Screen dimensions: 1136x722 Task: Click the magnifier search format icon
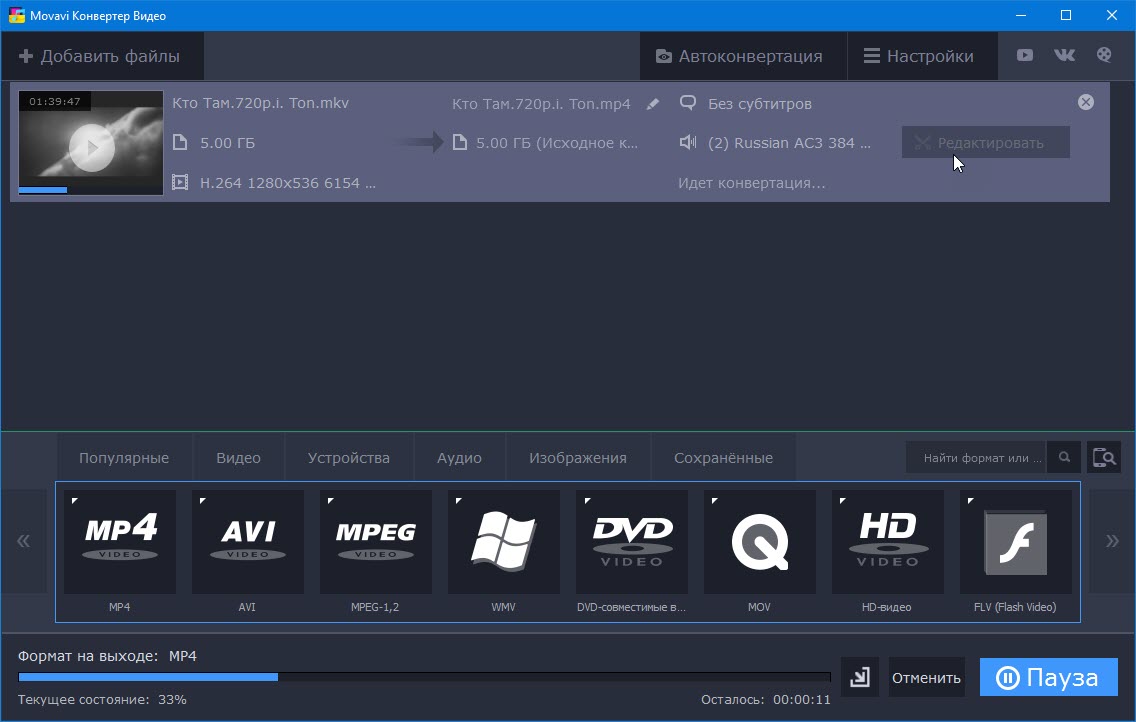pyautogui.click(x=1064, y=458)
